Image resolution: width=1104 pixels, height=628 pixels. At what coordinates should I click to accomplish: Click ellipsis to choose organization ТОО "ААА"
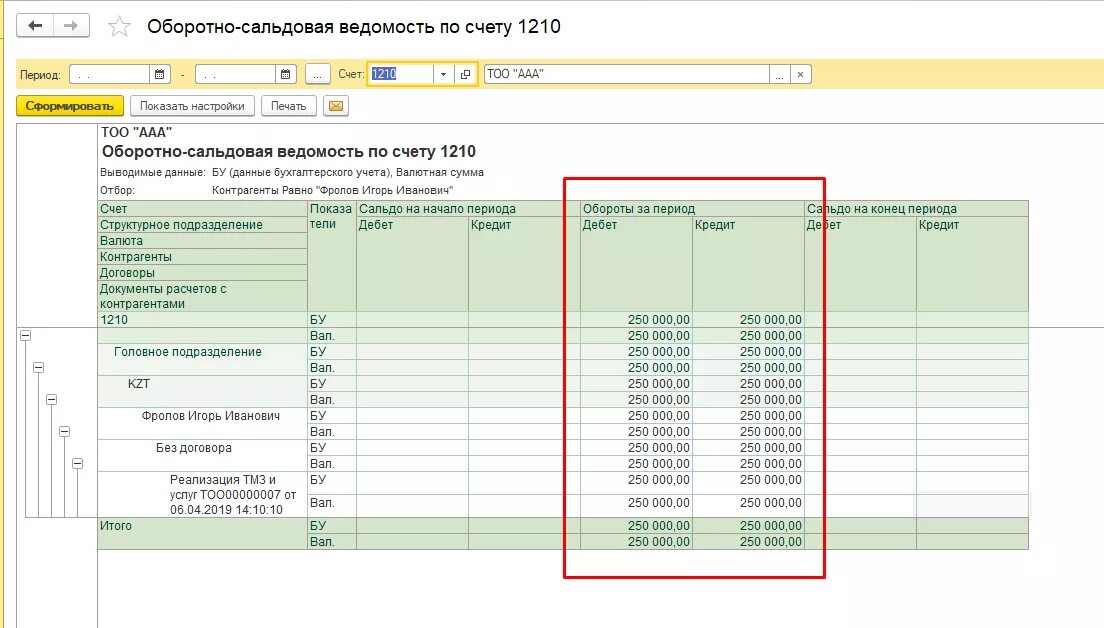coord(779,74)
